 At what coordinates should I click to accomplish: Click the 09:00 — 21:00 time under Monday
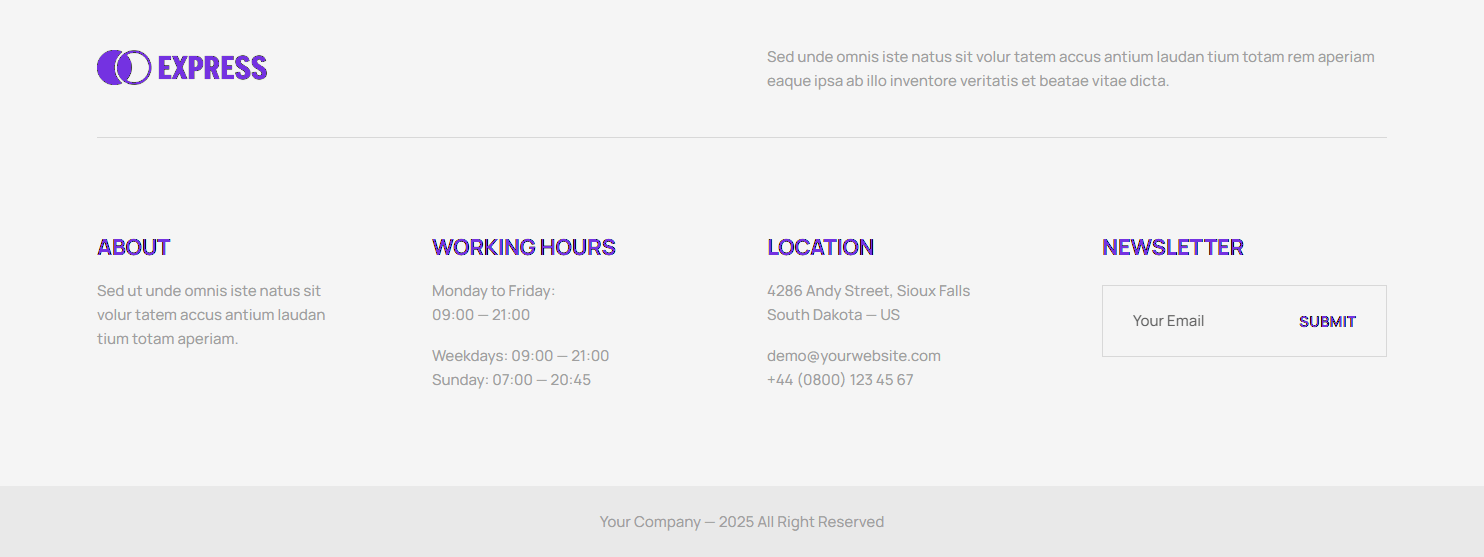pos(481,315)
